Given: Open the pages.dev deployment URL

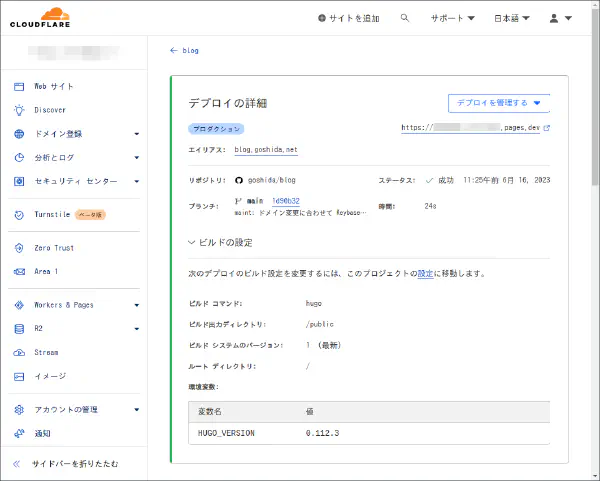Looking at the screenshot, I should pos(471,128).
